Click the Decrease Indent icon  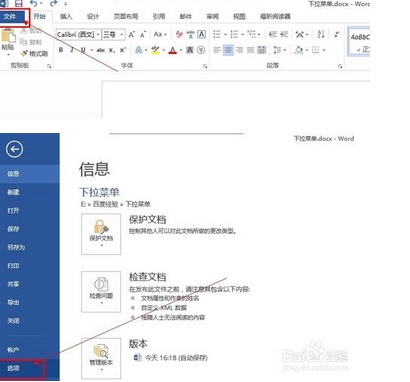(x=273, y=34)
